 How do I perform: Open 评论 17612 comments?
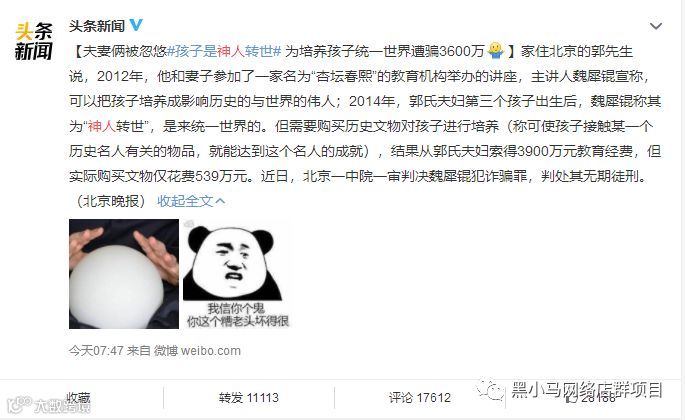coord(419,398)
